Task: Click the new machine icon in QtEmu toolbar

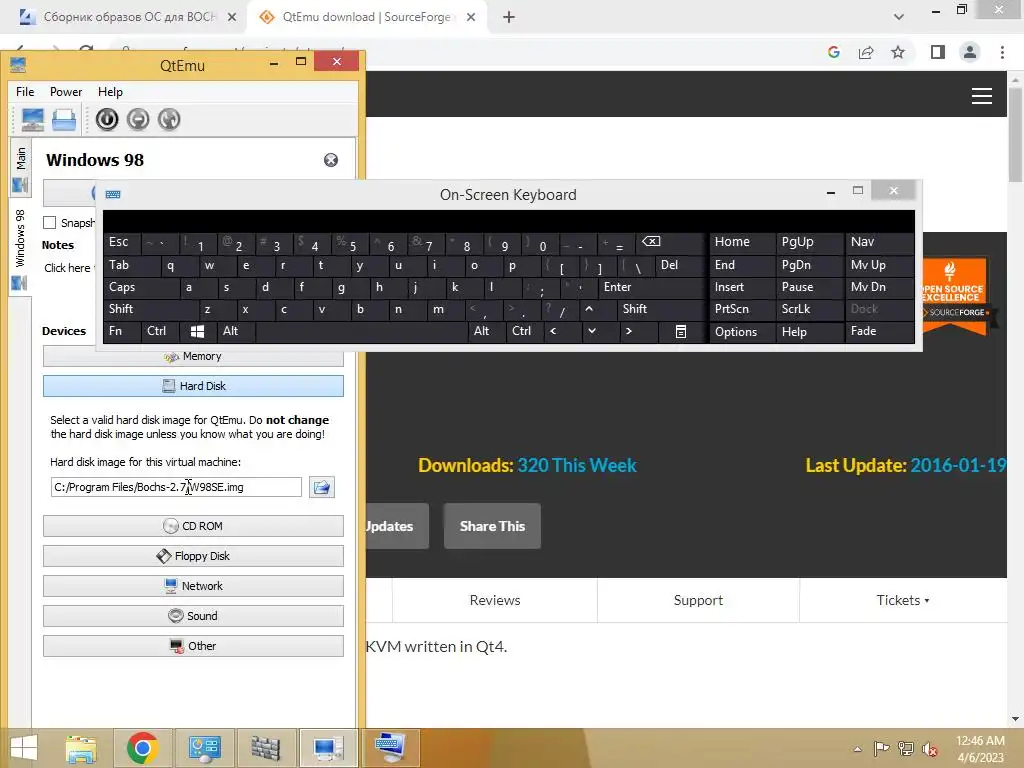Action: [x=33, y=120]
